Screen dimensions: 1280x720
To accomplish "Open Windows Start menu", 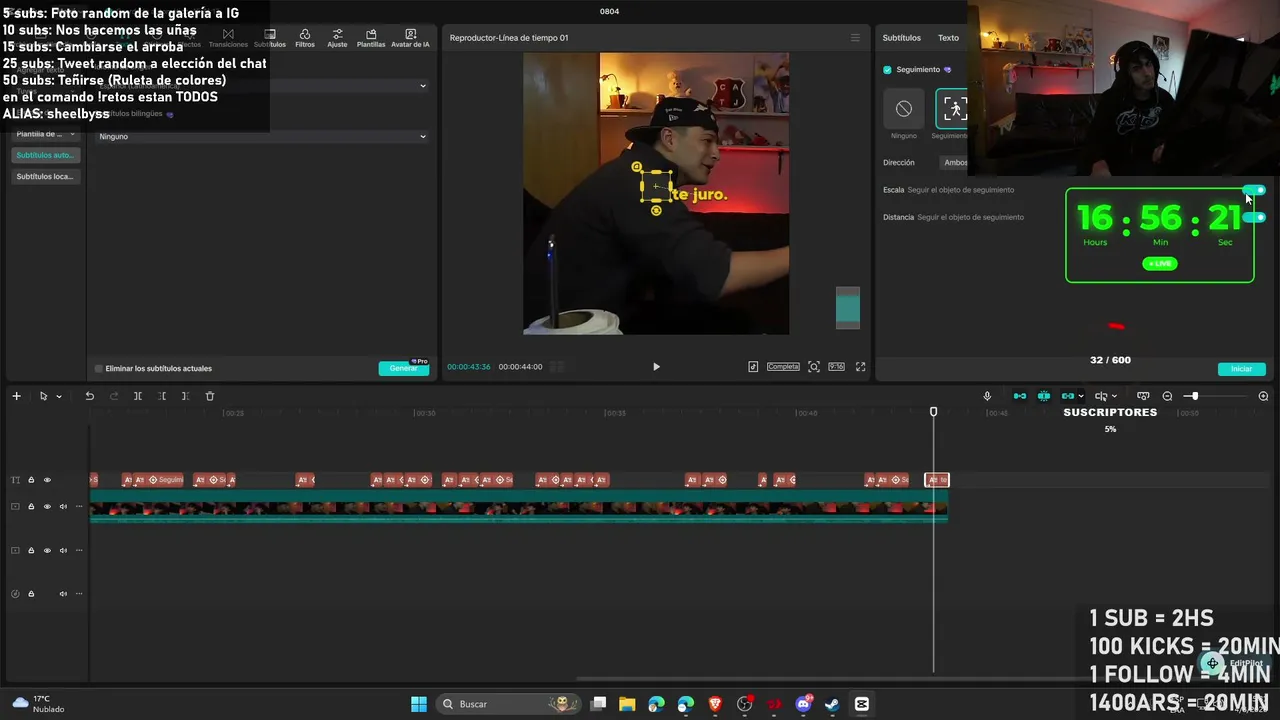I will pos(419,704).
